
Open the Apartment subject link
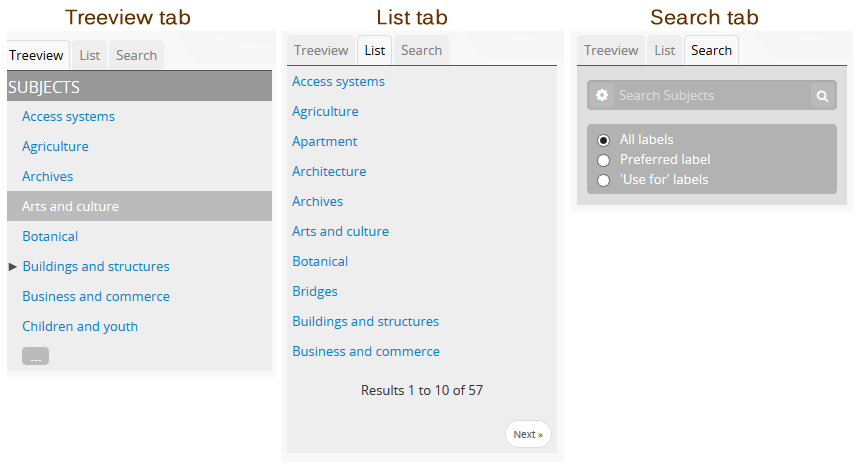[x=325, y=142]
